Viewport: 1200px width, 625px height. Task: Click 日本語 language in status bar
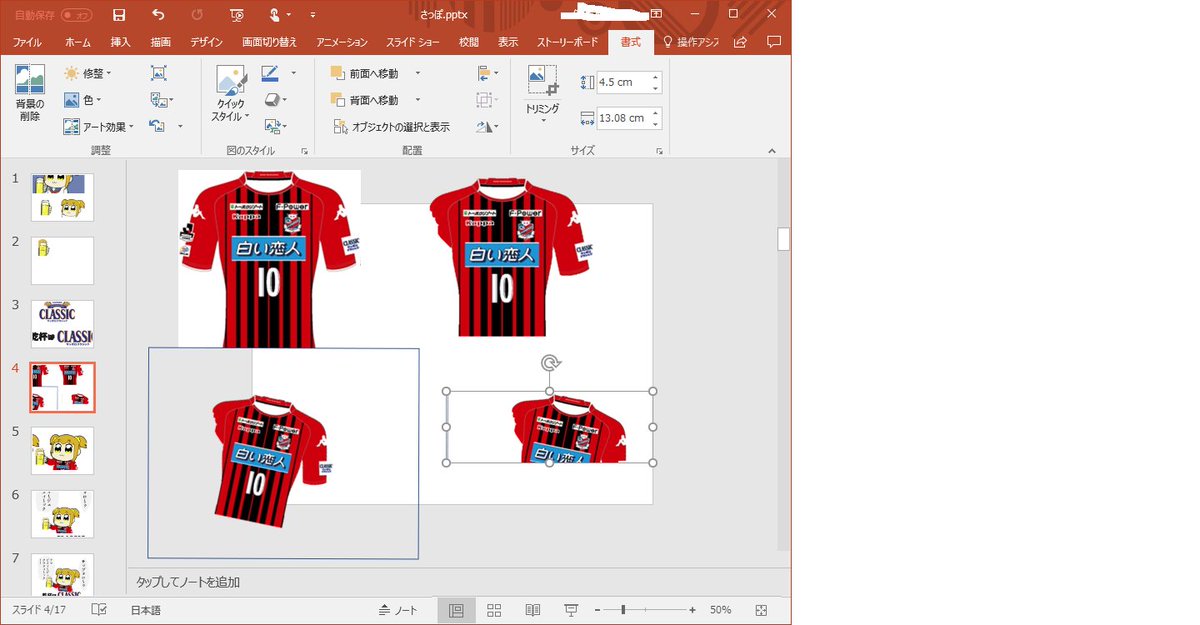pos(145,610)
